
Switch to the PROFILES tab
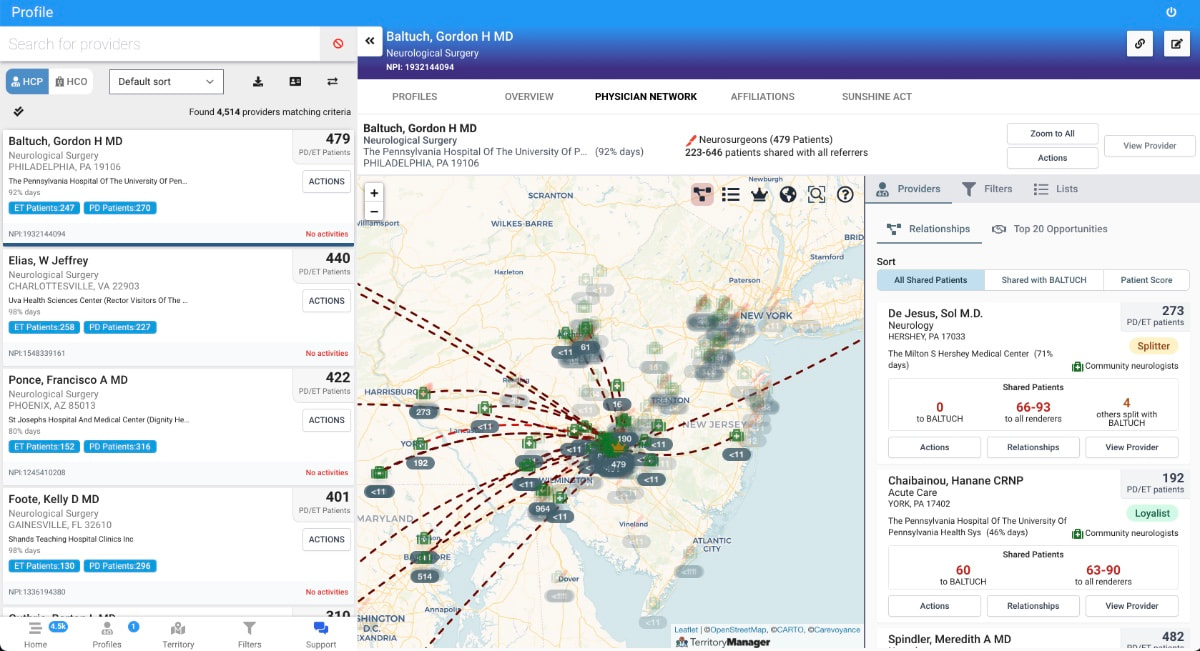[415, 97]
